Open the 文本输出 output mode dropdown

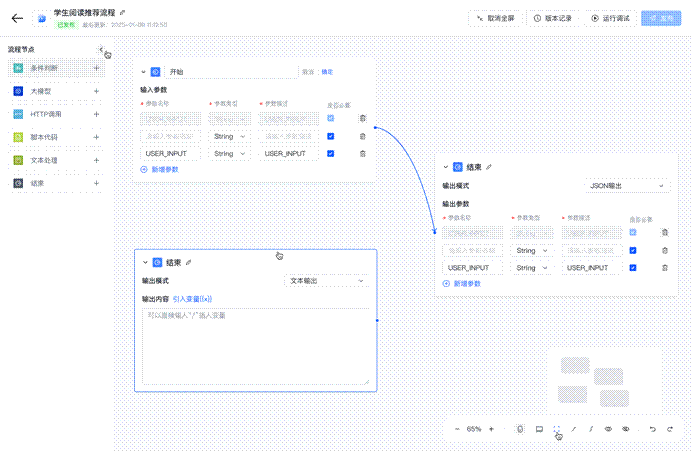[326, 281]
